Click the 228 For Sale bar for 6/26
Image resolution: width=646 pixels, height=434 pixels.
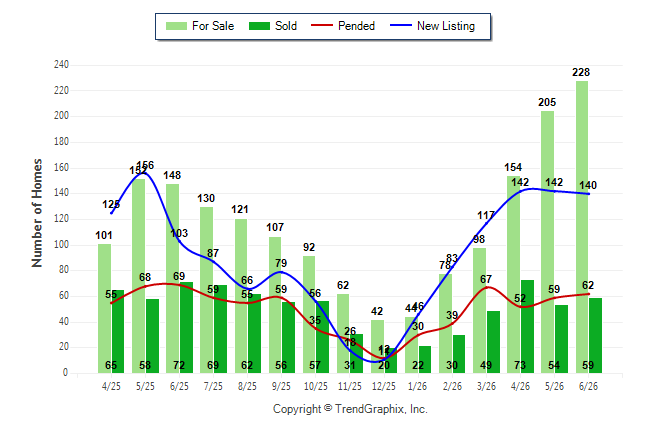click(x=582, y=227)
